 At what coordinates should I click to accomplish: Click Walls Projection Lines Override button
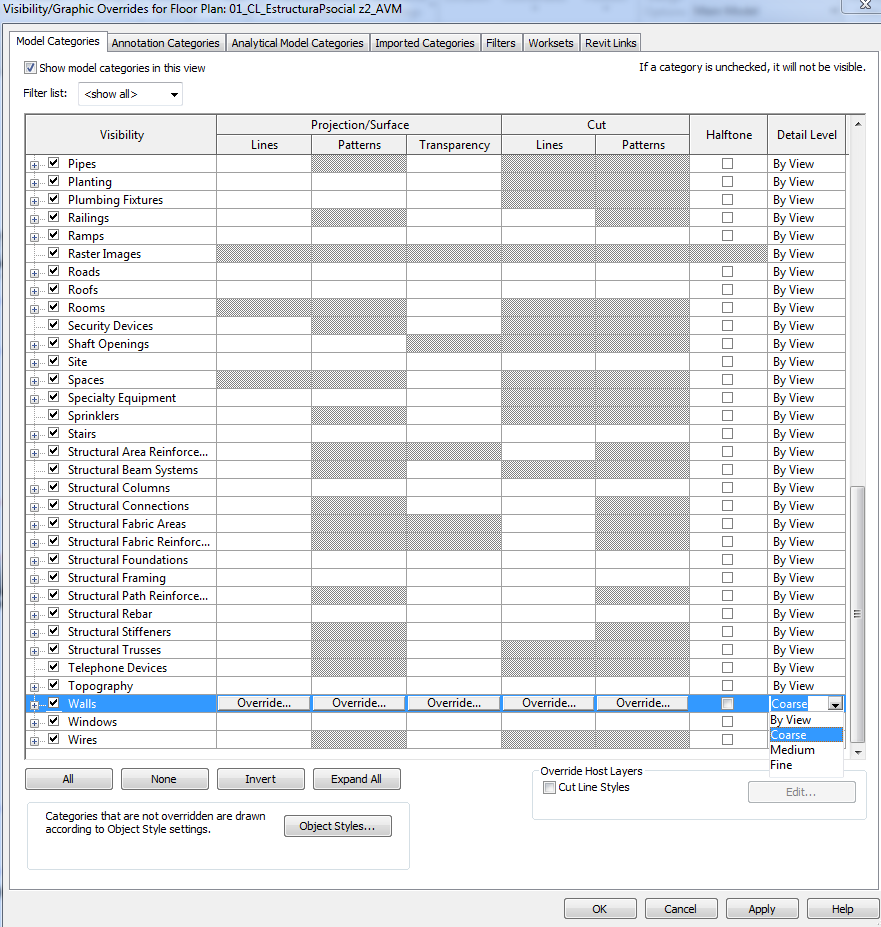point(264,703)
